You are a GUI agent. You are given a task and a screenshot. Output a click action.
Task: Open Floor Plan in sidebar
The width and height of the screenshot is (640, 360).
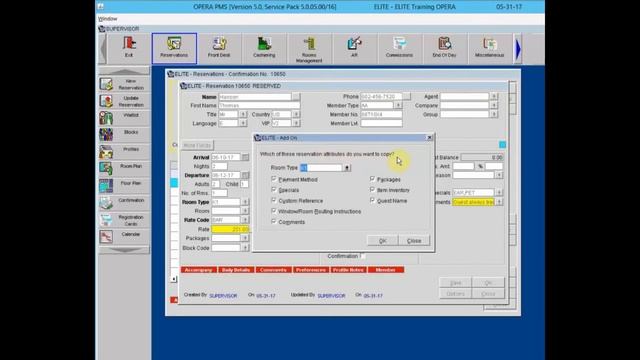point(124,186)
